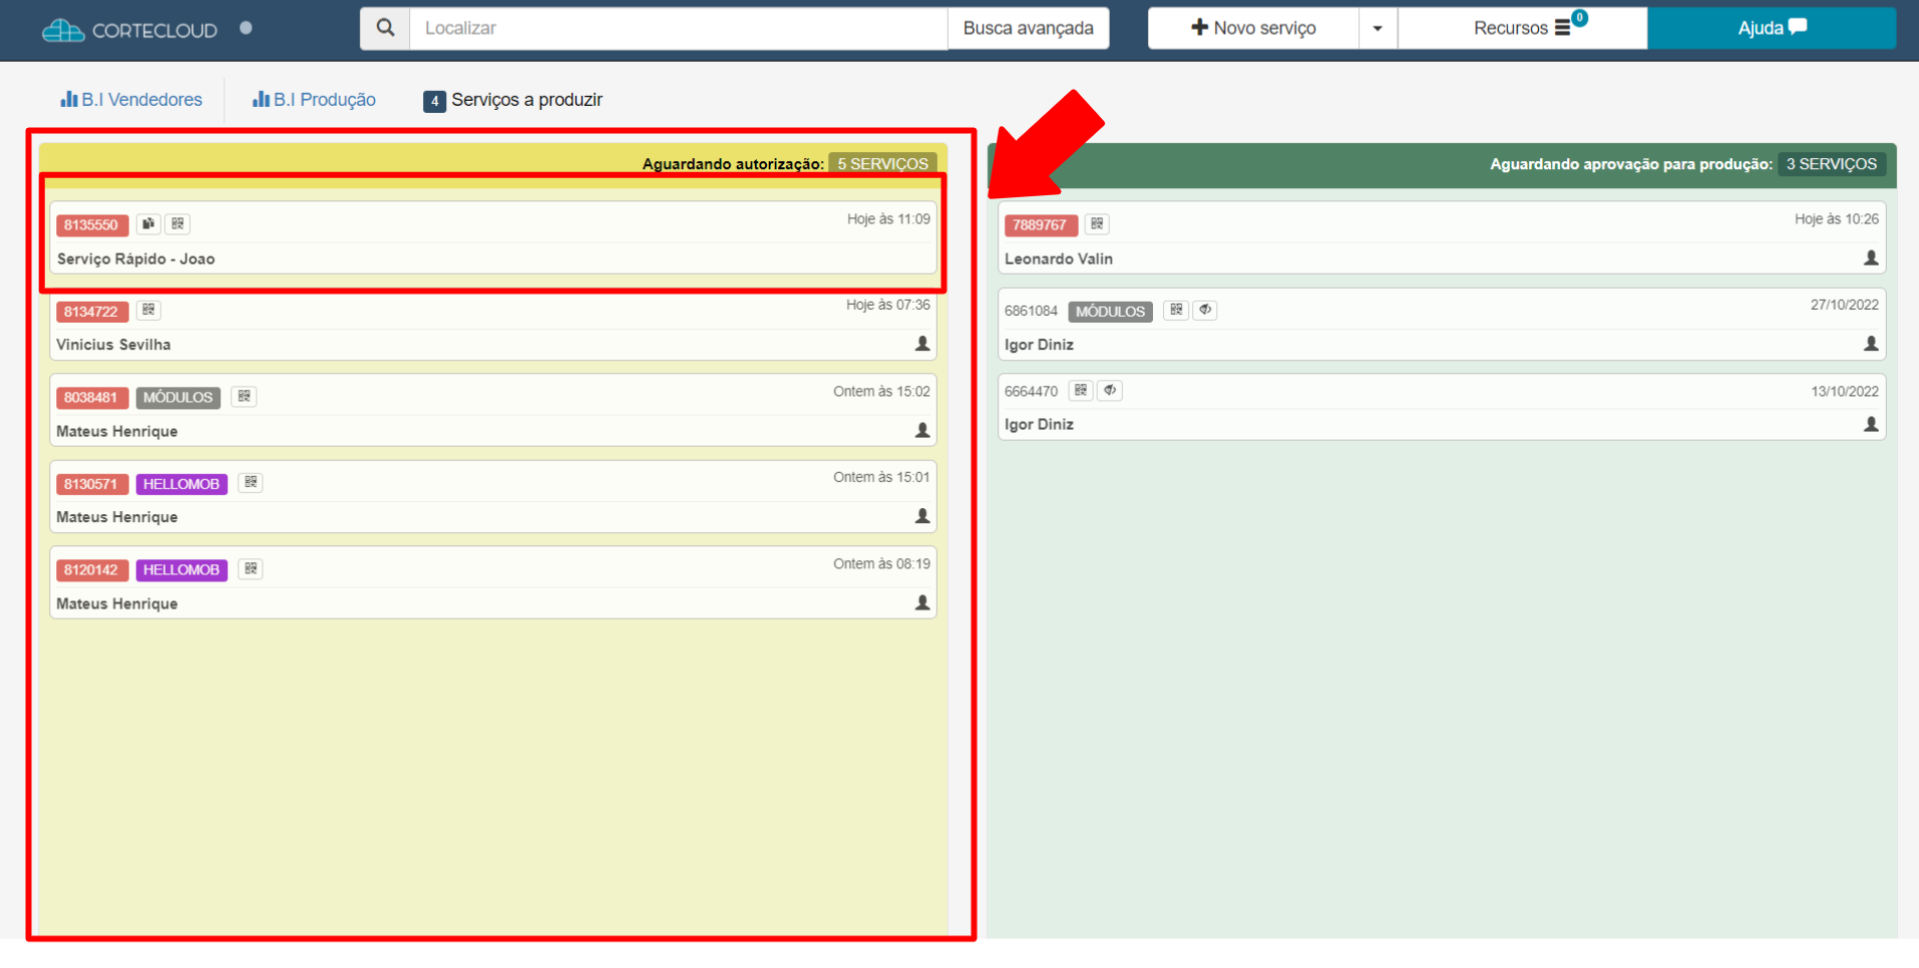Click the user icon on Leonardo Valin card
Image resolution: width=1919 pixels, height=968 pixels.
click(1871, 258)
